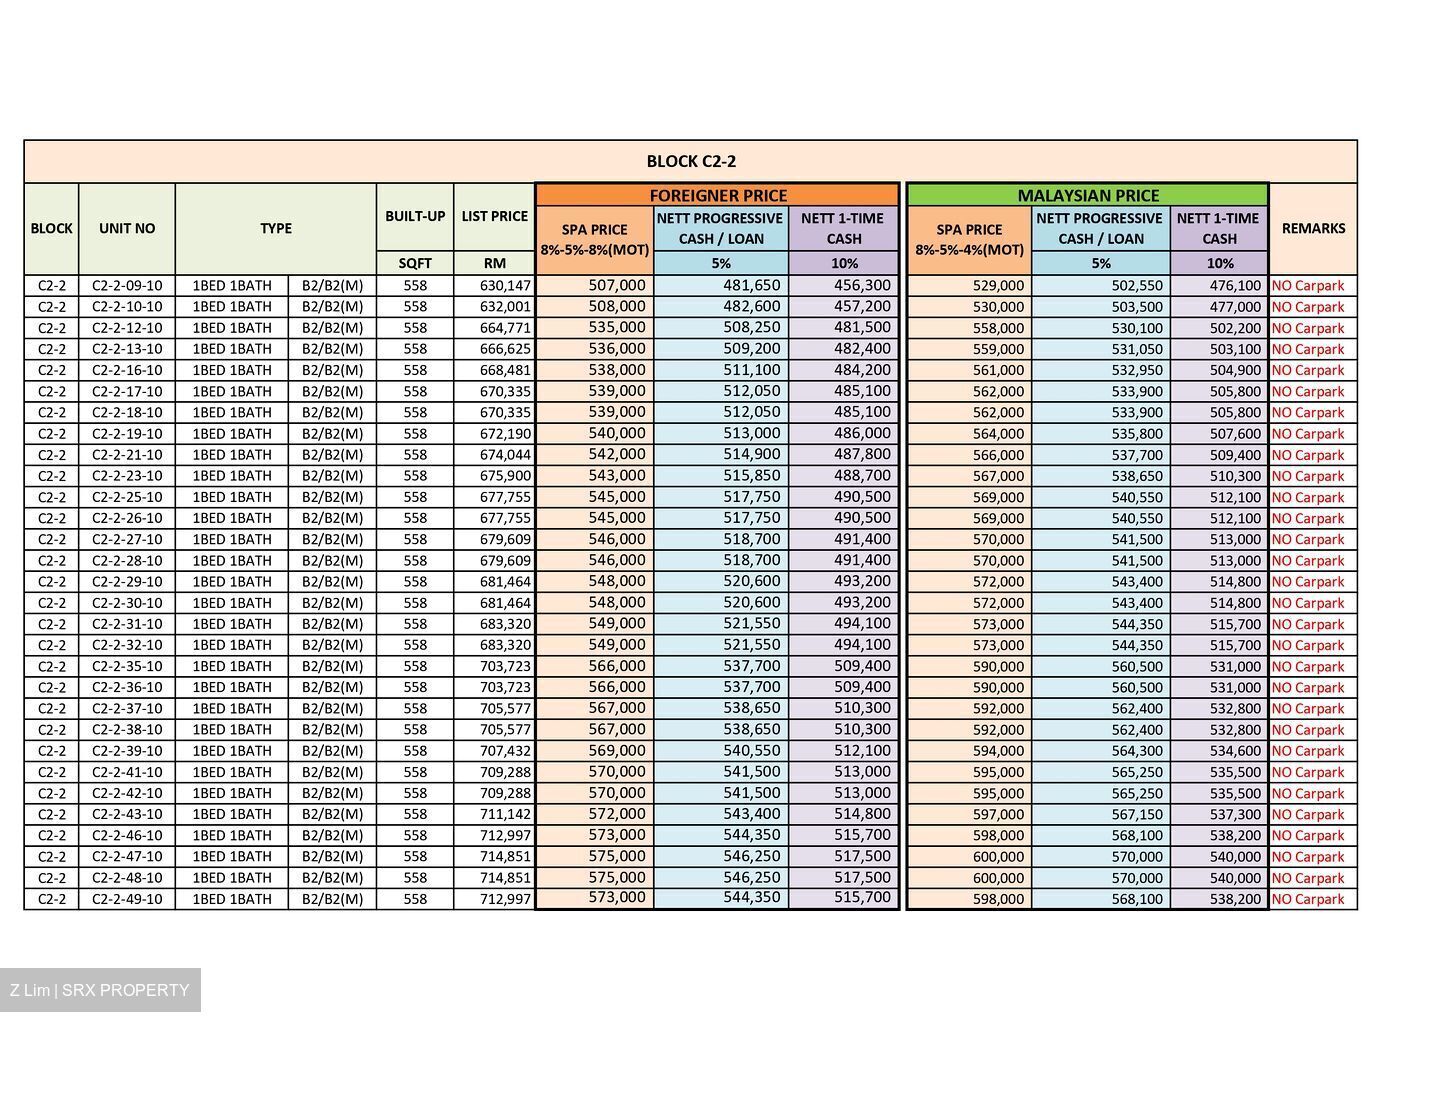1440x1112 pixels.
Task: Select the RM currency subheader
Action: 494,263
